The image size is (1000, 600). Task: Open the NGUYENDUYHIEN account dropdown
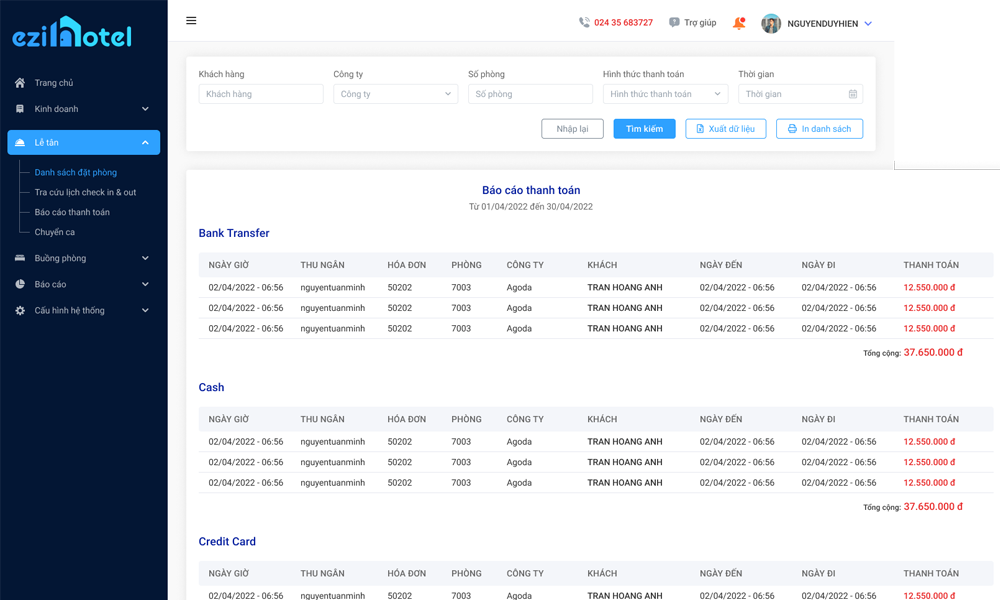click(x=867, y=23)
